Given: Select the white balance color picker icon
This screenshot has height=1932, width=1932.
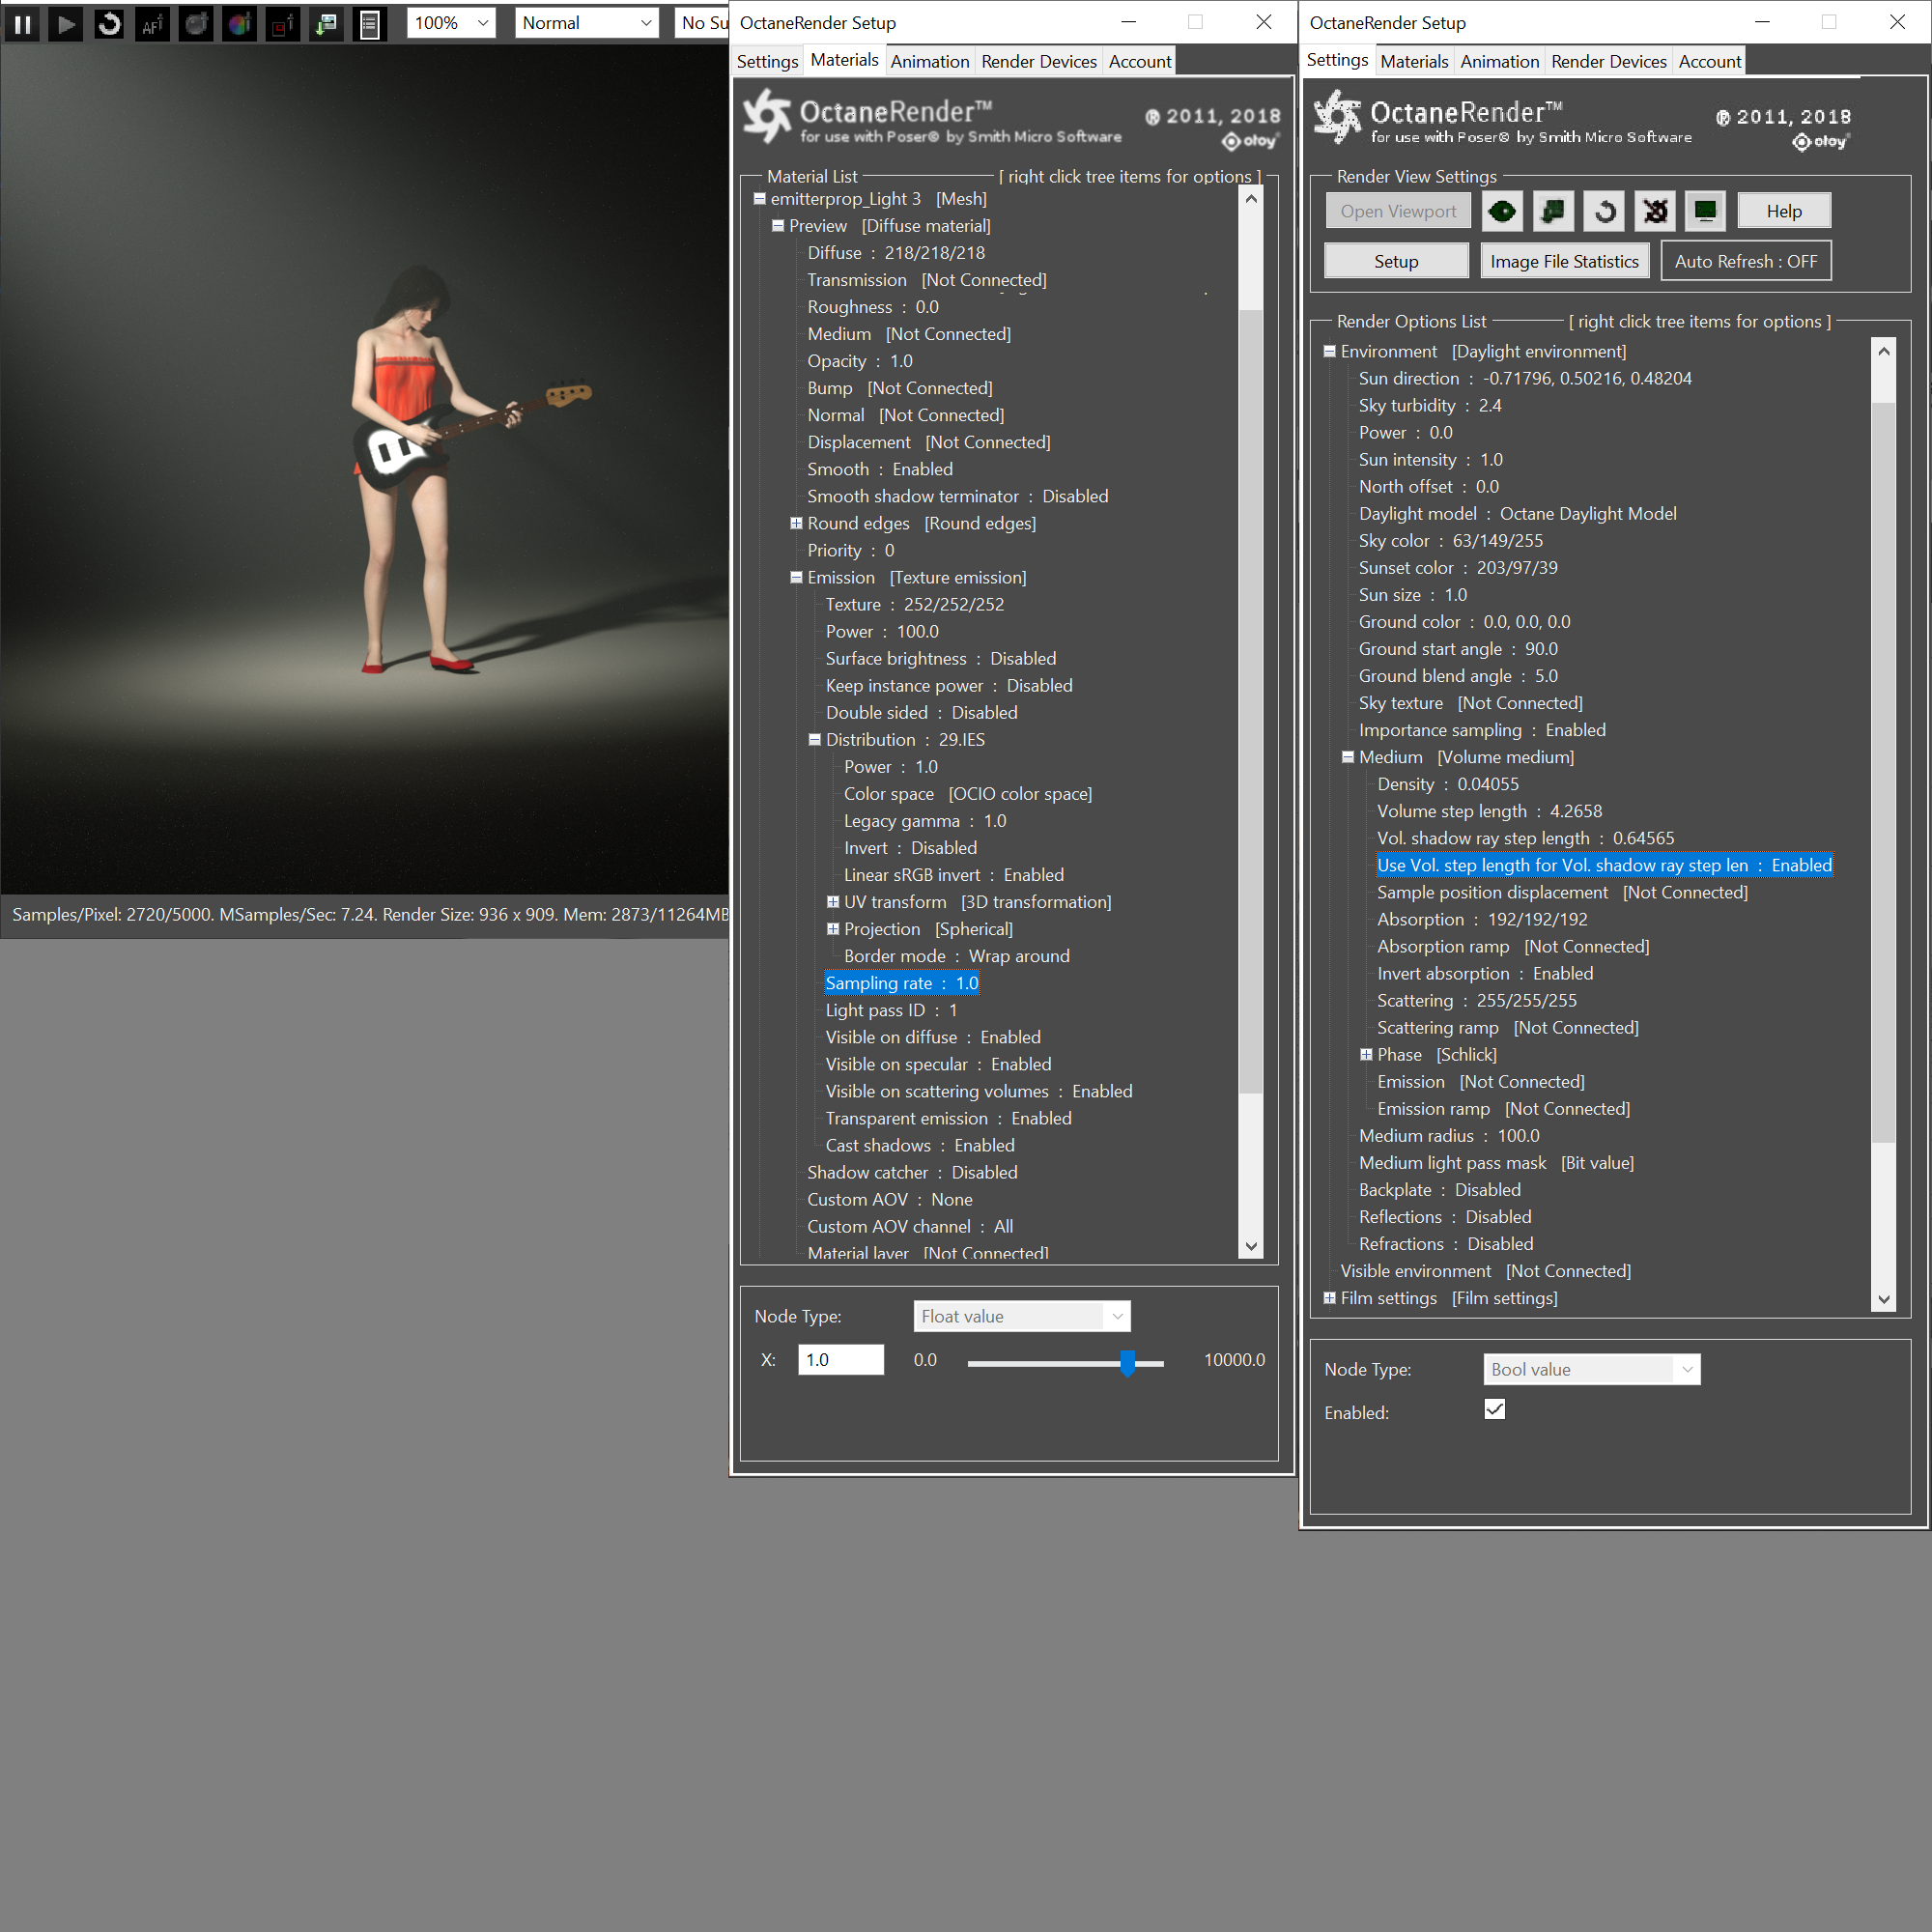Looking at the screenshot, I should tap(239, 23).
